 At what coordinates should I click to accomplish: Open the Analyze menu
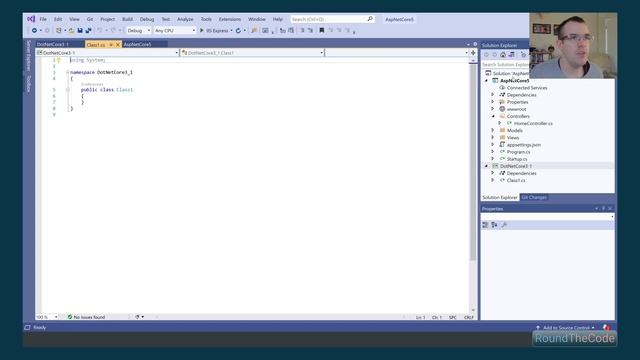click(x=185, y=19)
